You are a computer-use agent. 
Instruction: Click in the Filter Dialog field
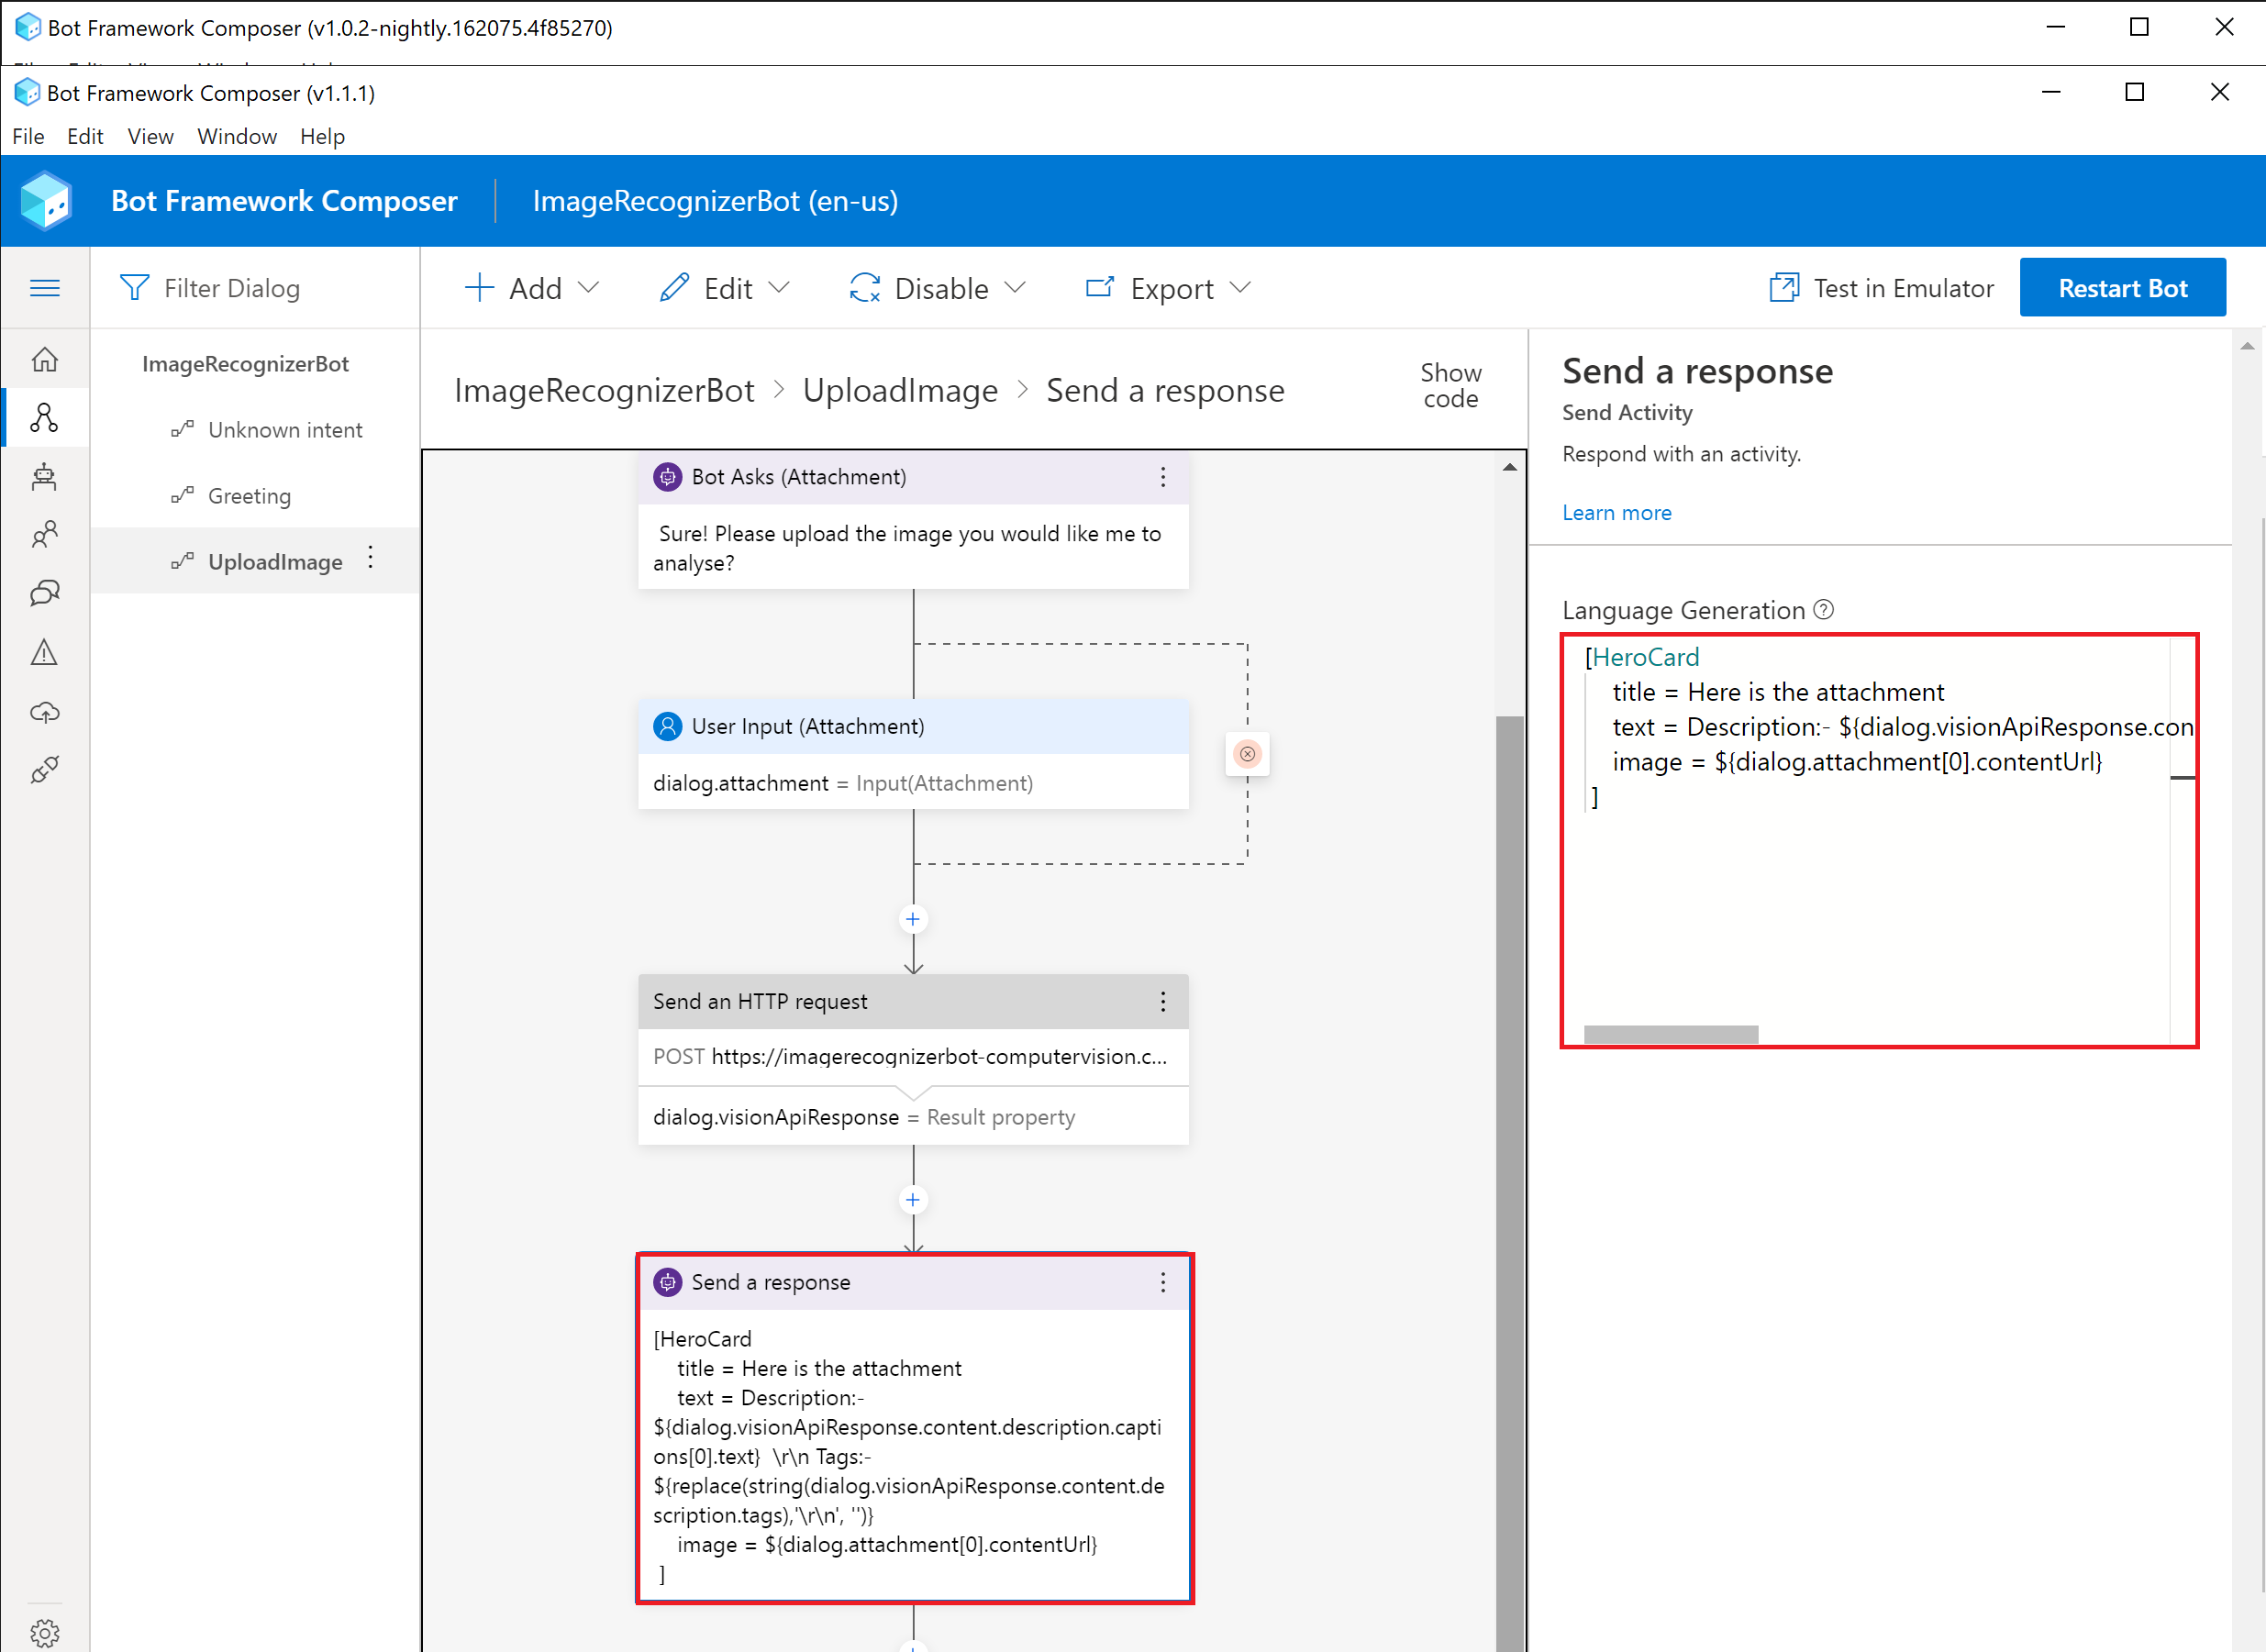tap(255, 288)
